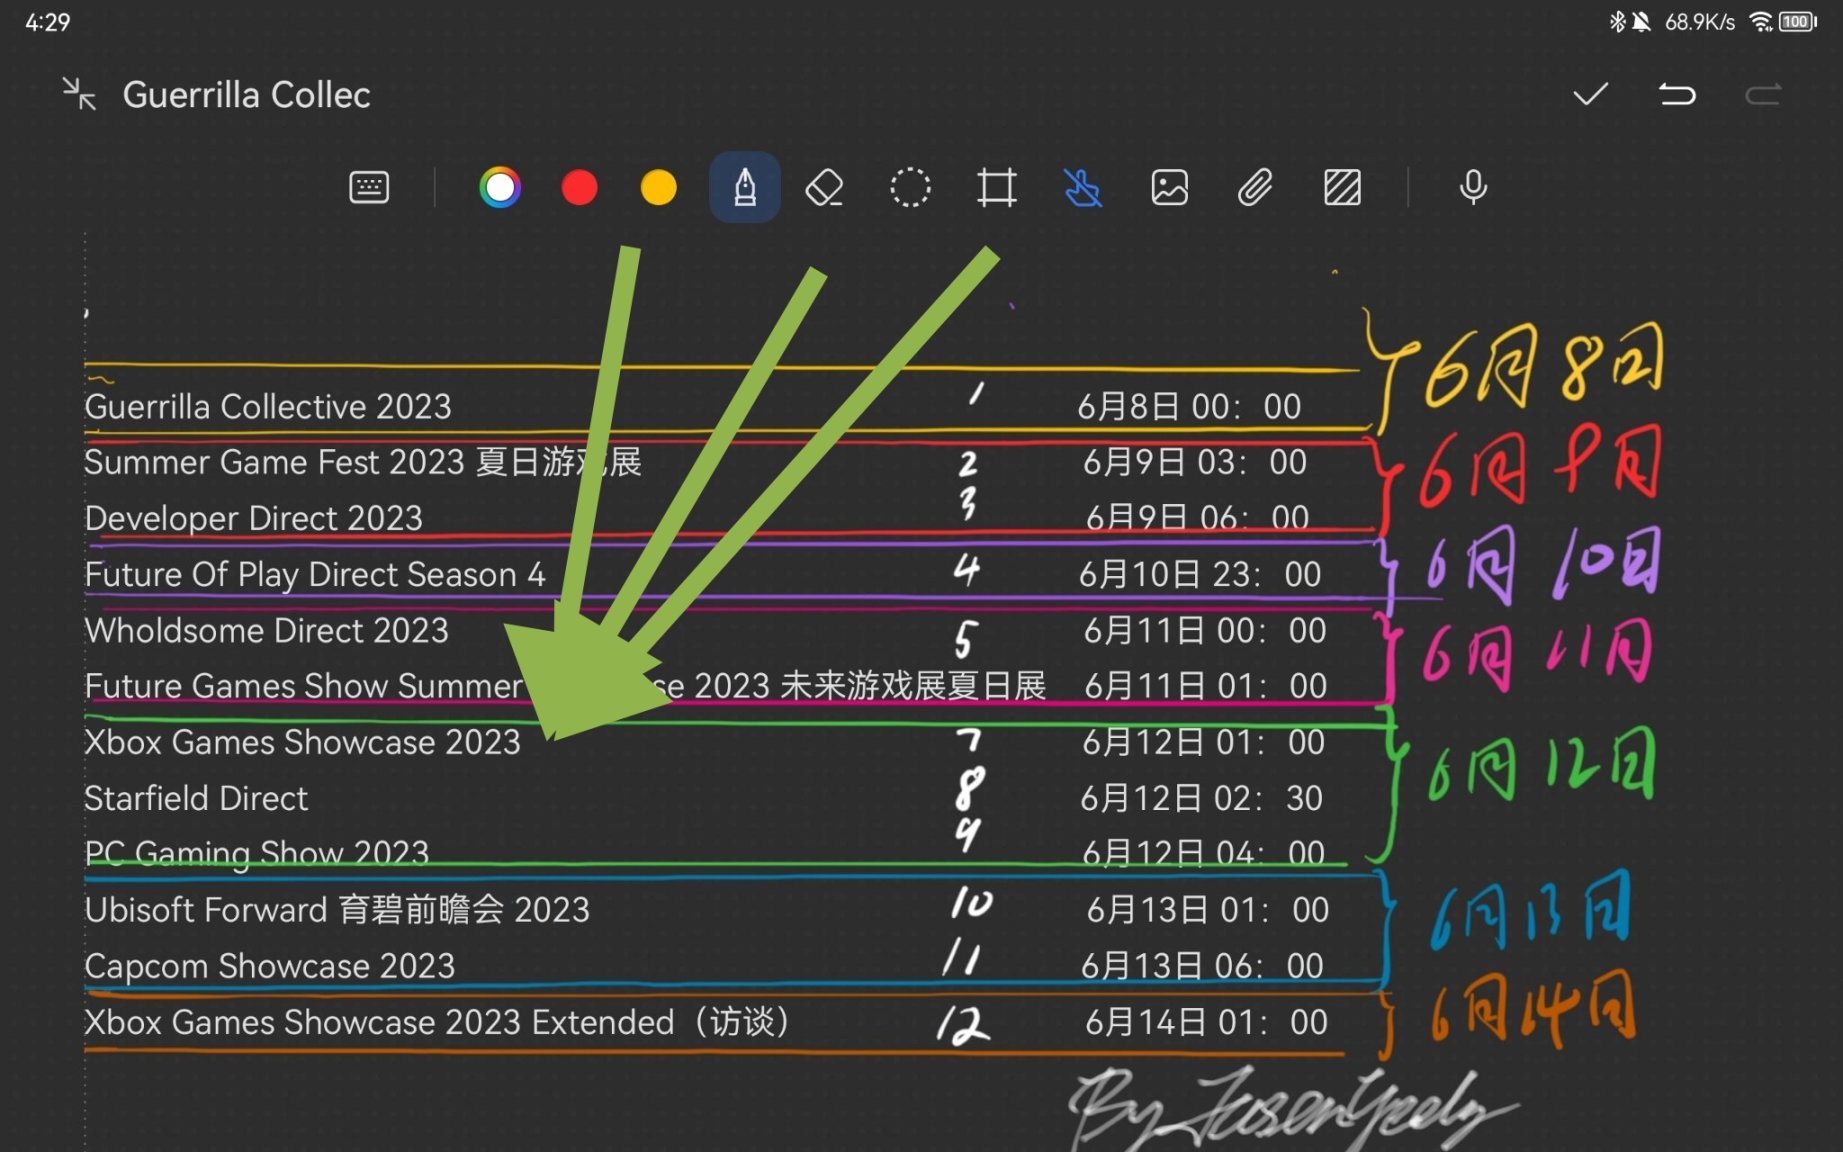Tap the Ubisoft Forward 育碧前瞻会 2023 row
This screenshot has height=1152, width=1843.
(337, 910)
